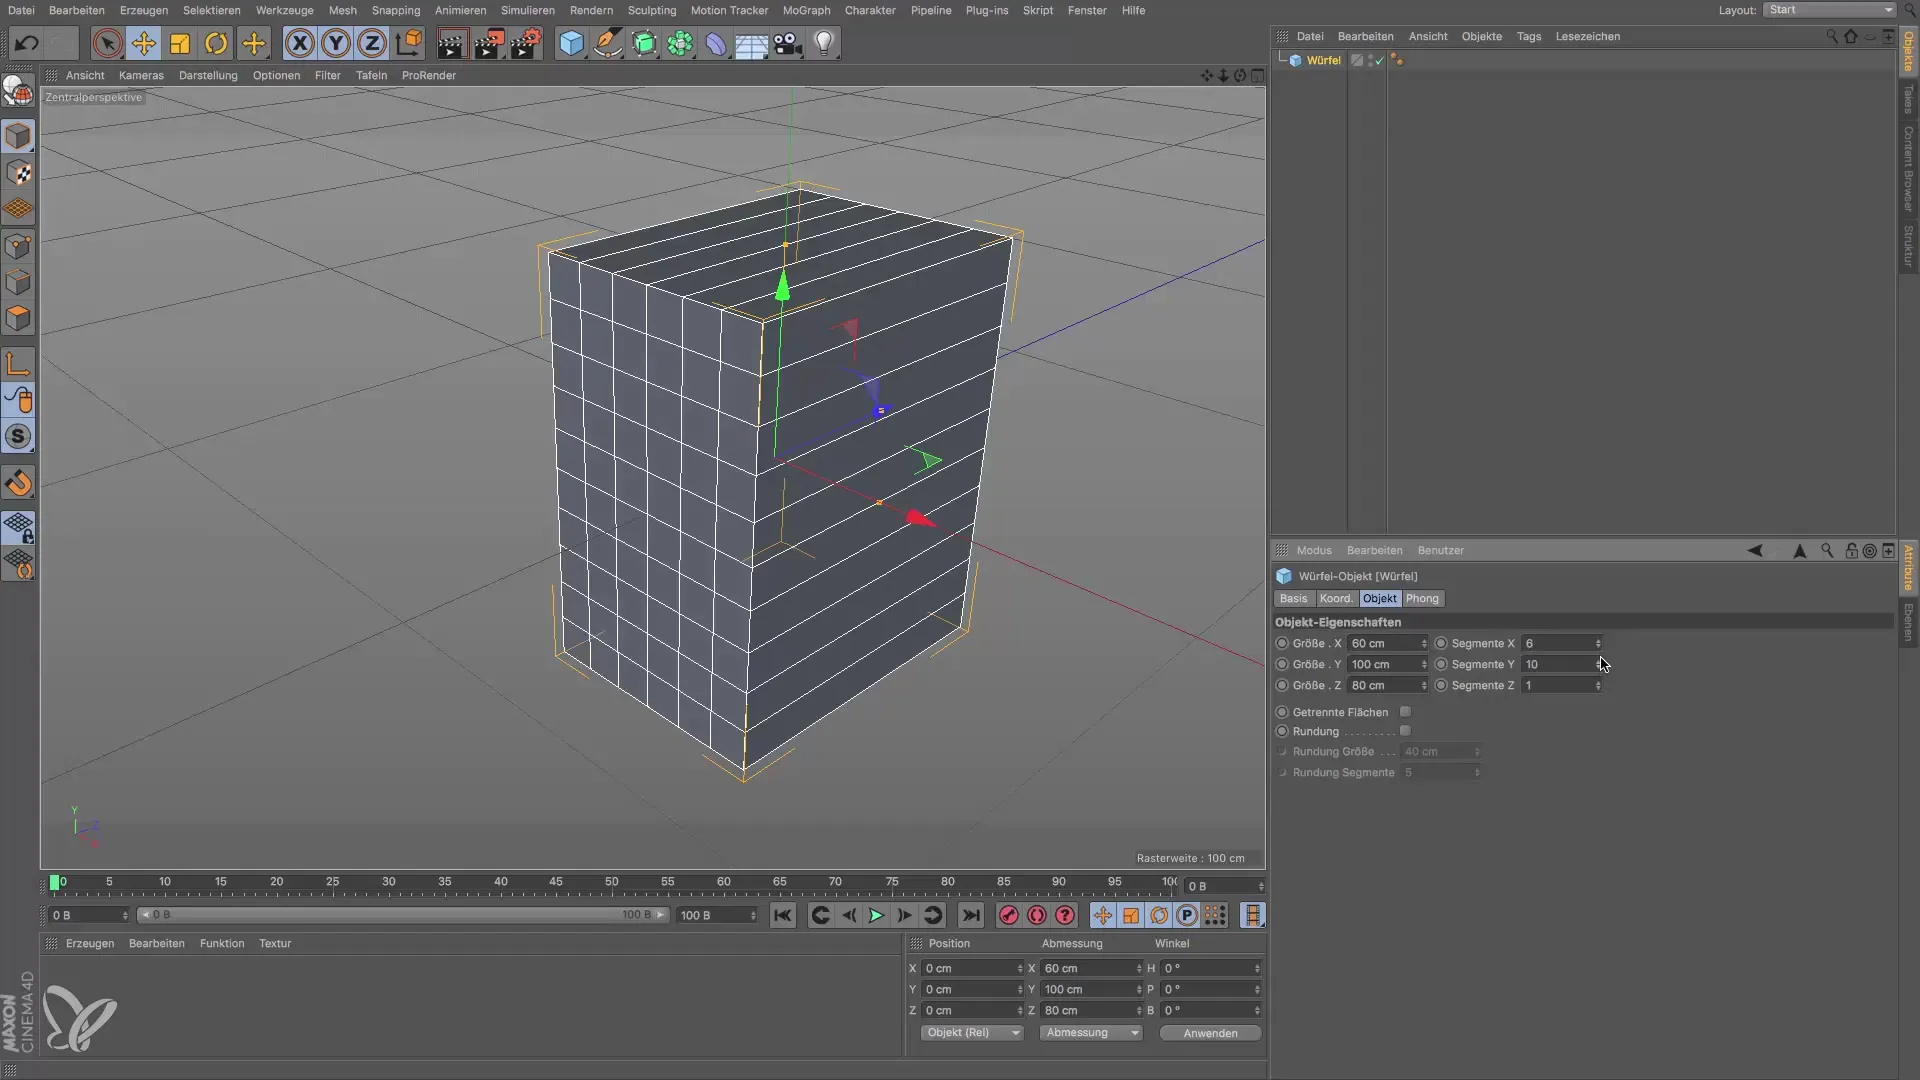Jump to the animation end

point(970,915)
